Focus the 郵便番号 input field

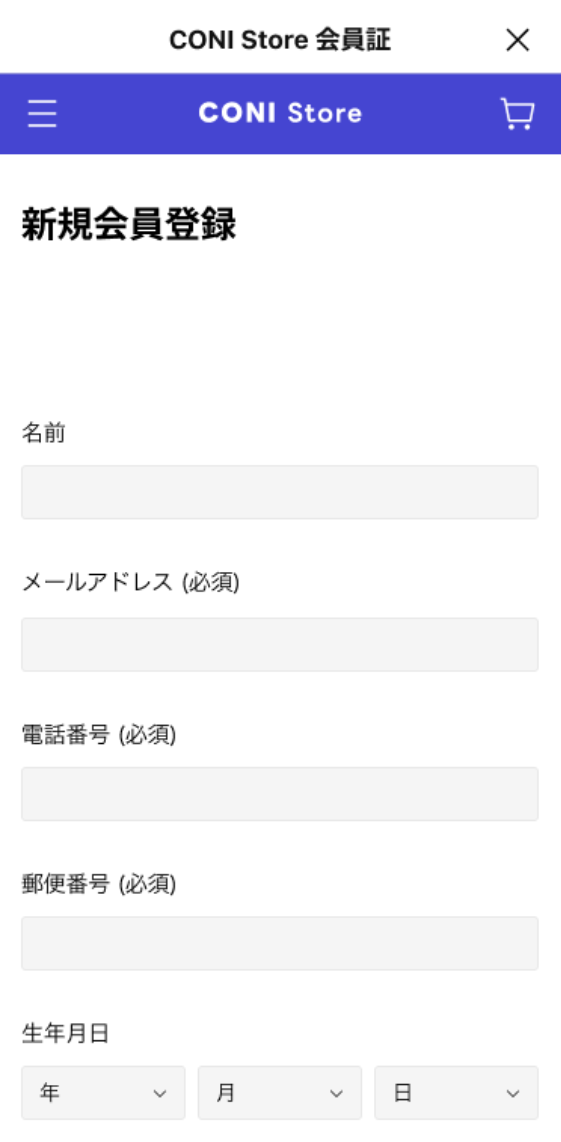280,943
